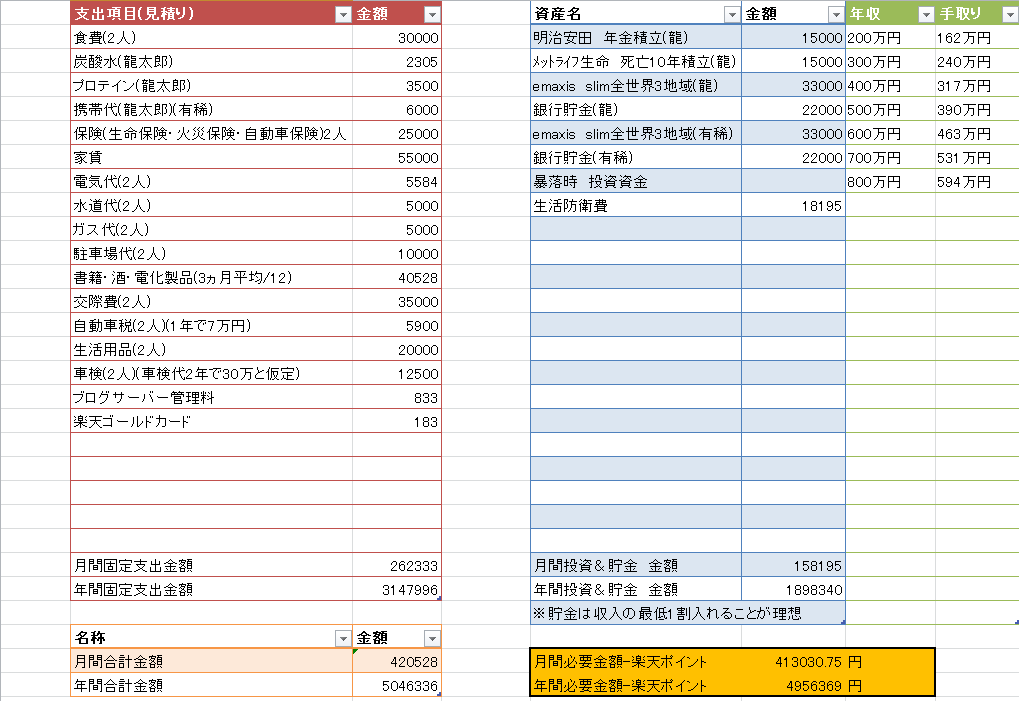Select the 車検 inspection cost cell

tap(211, 374)
